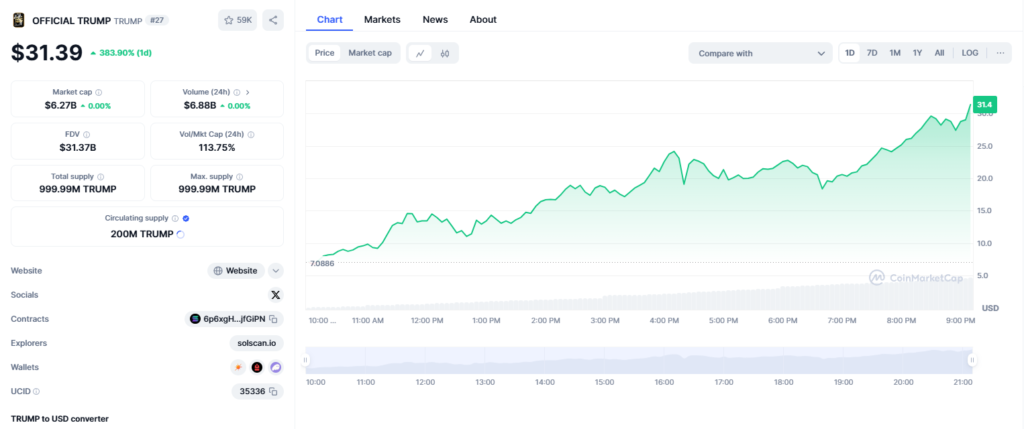Select the 1Y time range
This screenshot has width=1024, height=429.
coord(918,54)
